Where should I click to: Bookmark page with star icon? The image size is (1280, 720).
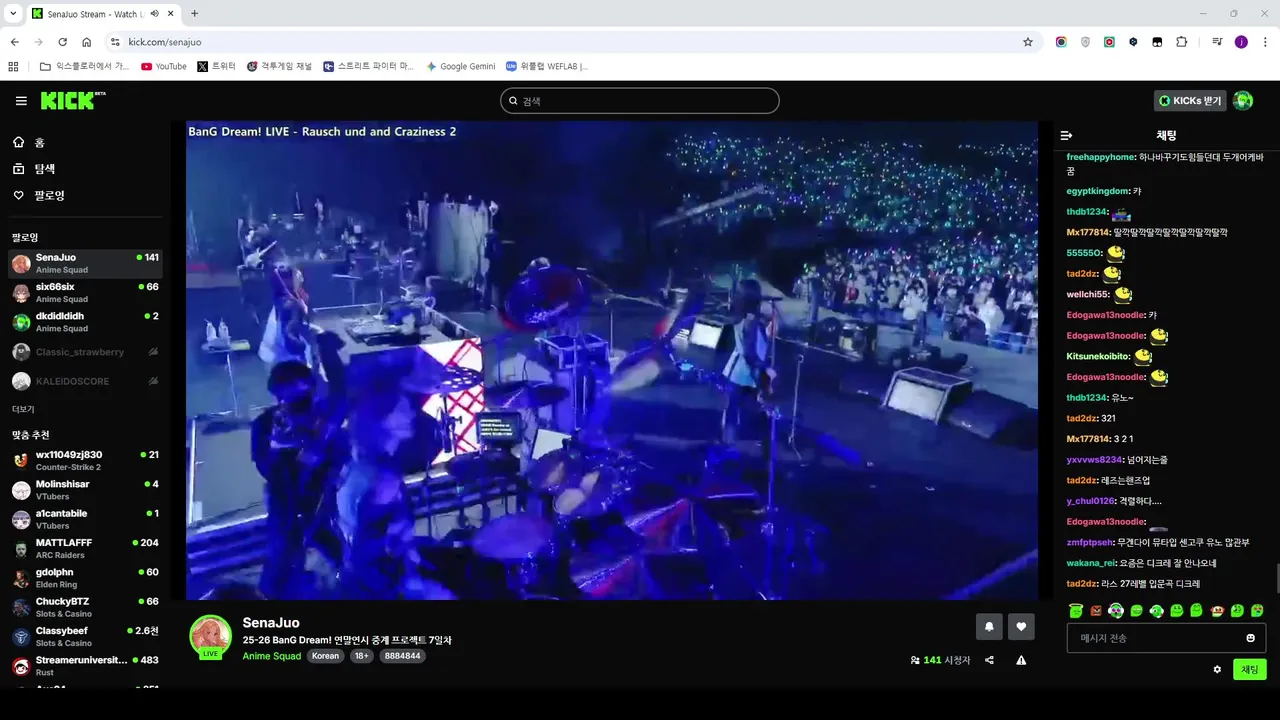[x=1027, y=42]
